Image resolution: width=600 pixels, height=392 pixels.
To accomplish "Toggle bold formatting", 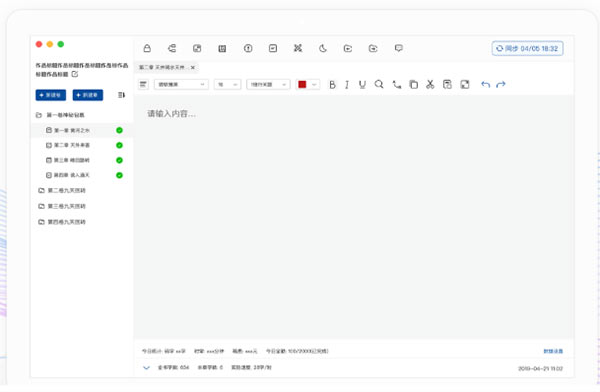I will click(x=332, y=85).
